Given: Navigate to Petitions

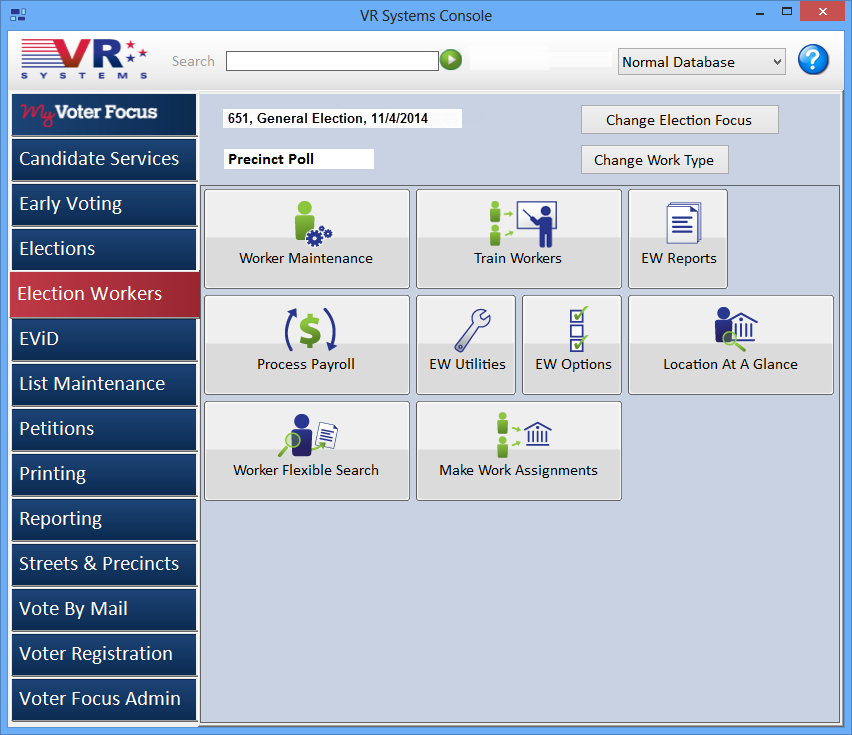Looking at the screenshot, I should pyautogui.click(x=104, y=430).
